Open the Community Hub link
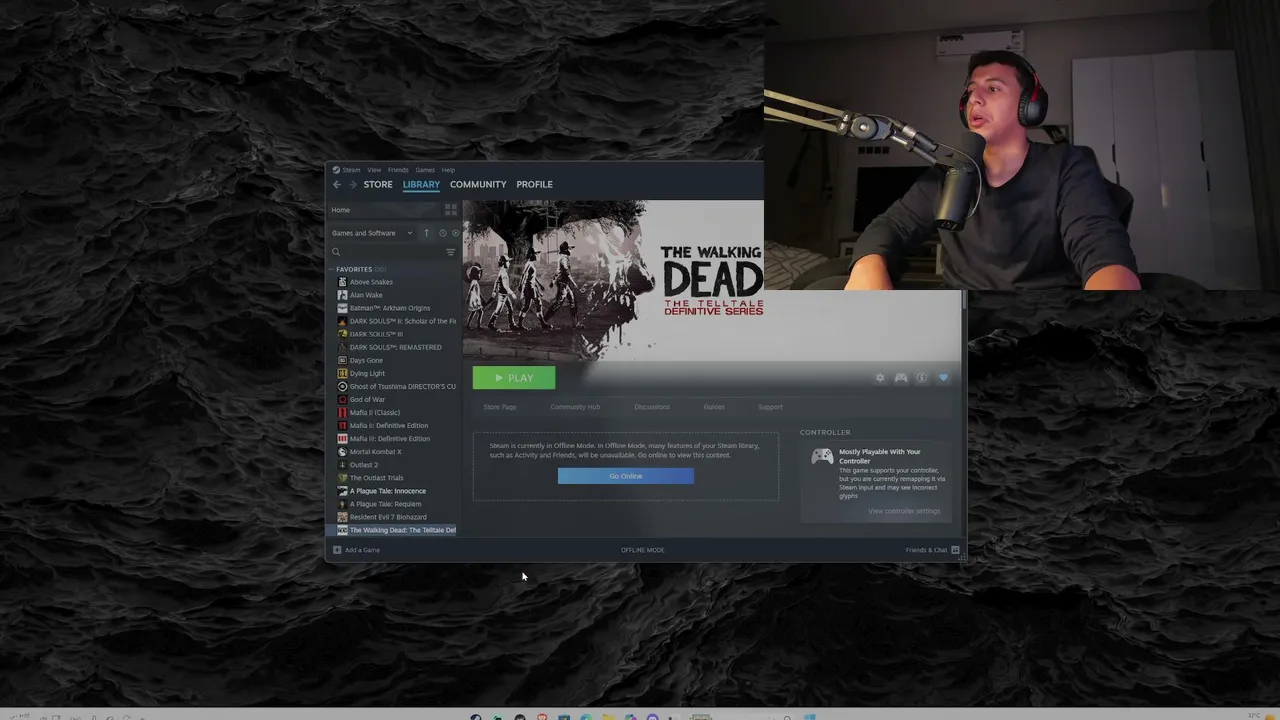 575,407
